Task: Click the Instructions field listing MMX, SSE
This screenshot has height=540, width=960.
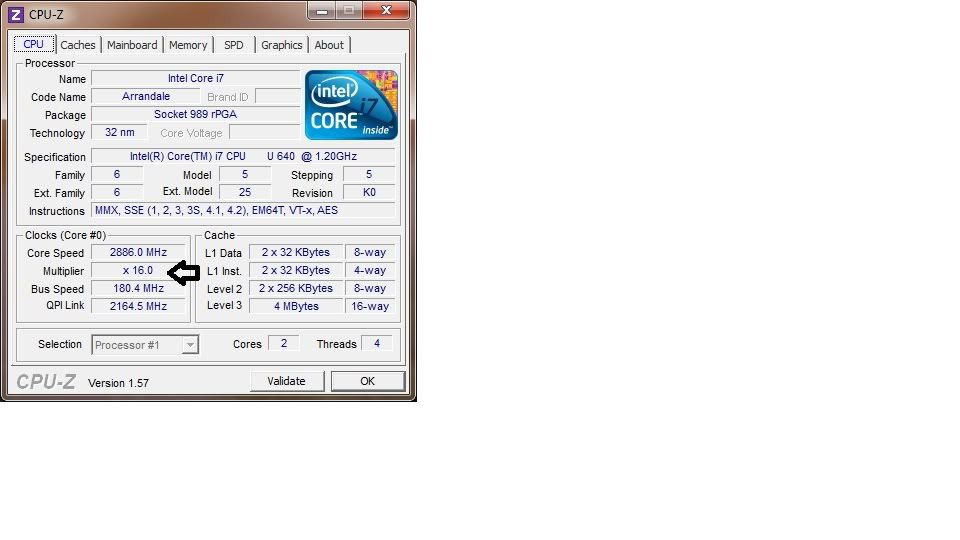Action: point(243,210)
